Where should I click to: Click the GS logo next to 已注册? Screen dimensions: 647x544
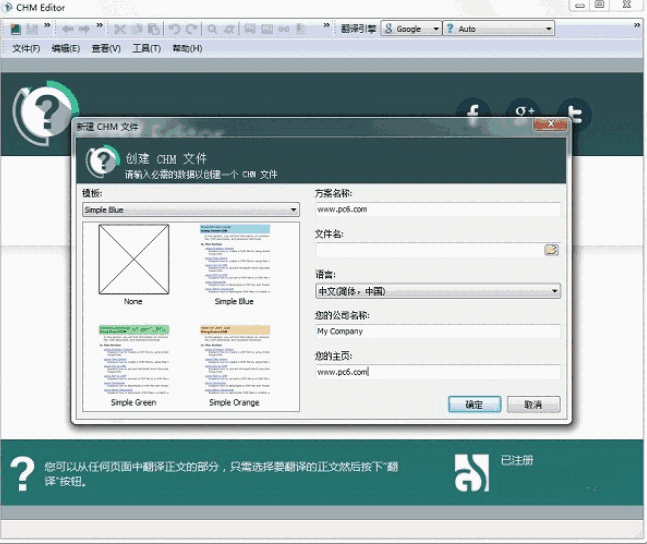472,473
